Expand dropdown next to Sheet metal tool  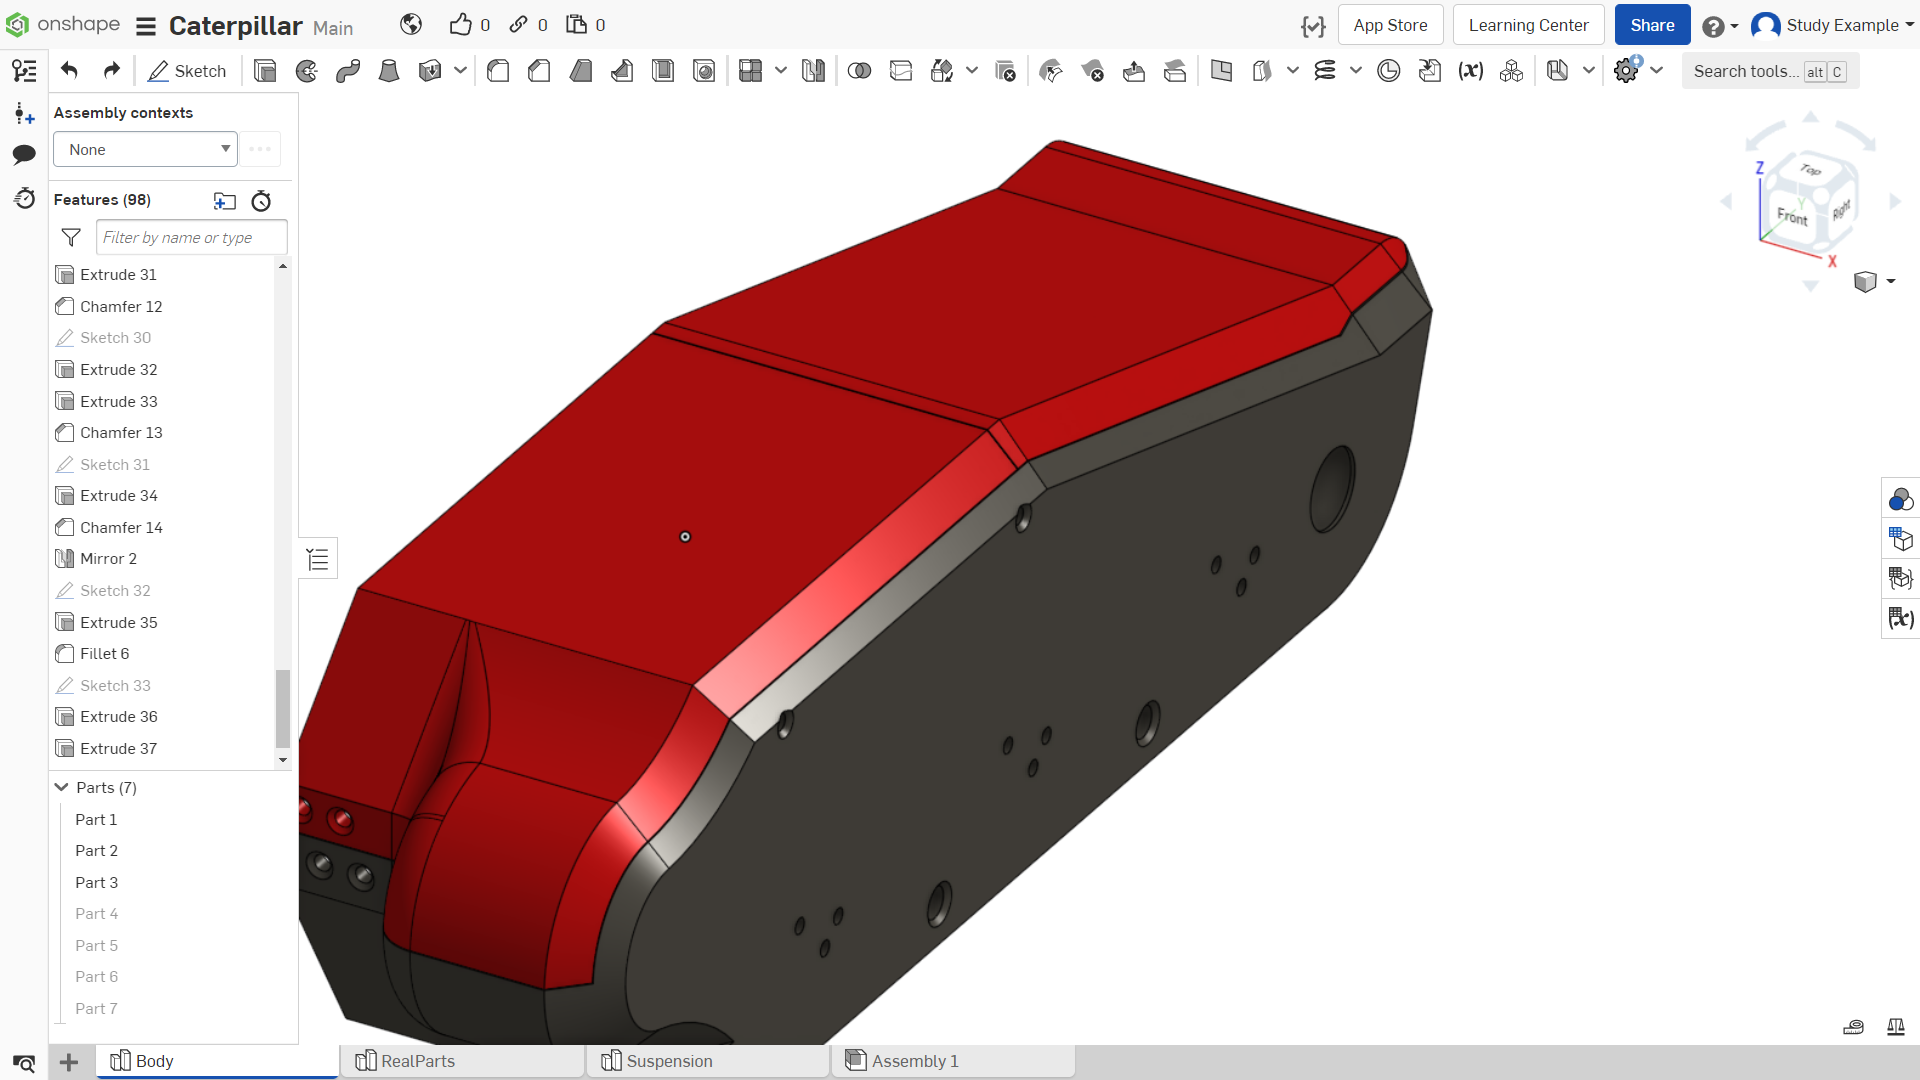(1588, 71)
